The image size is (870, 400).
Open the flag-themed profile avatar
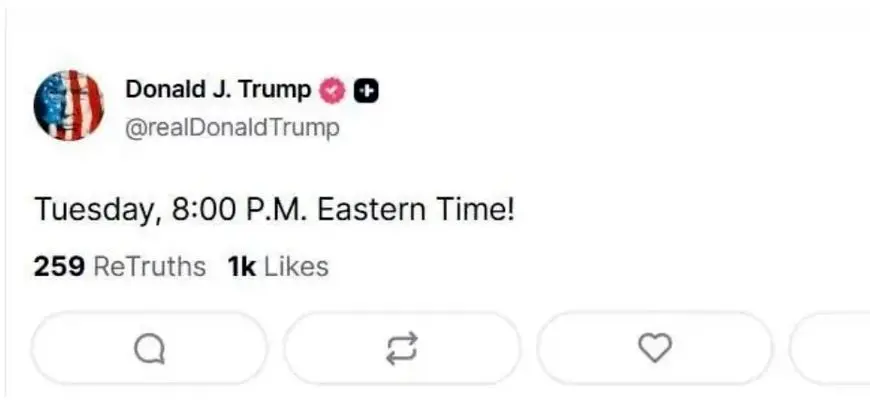click(x=69, y=105)
